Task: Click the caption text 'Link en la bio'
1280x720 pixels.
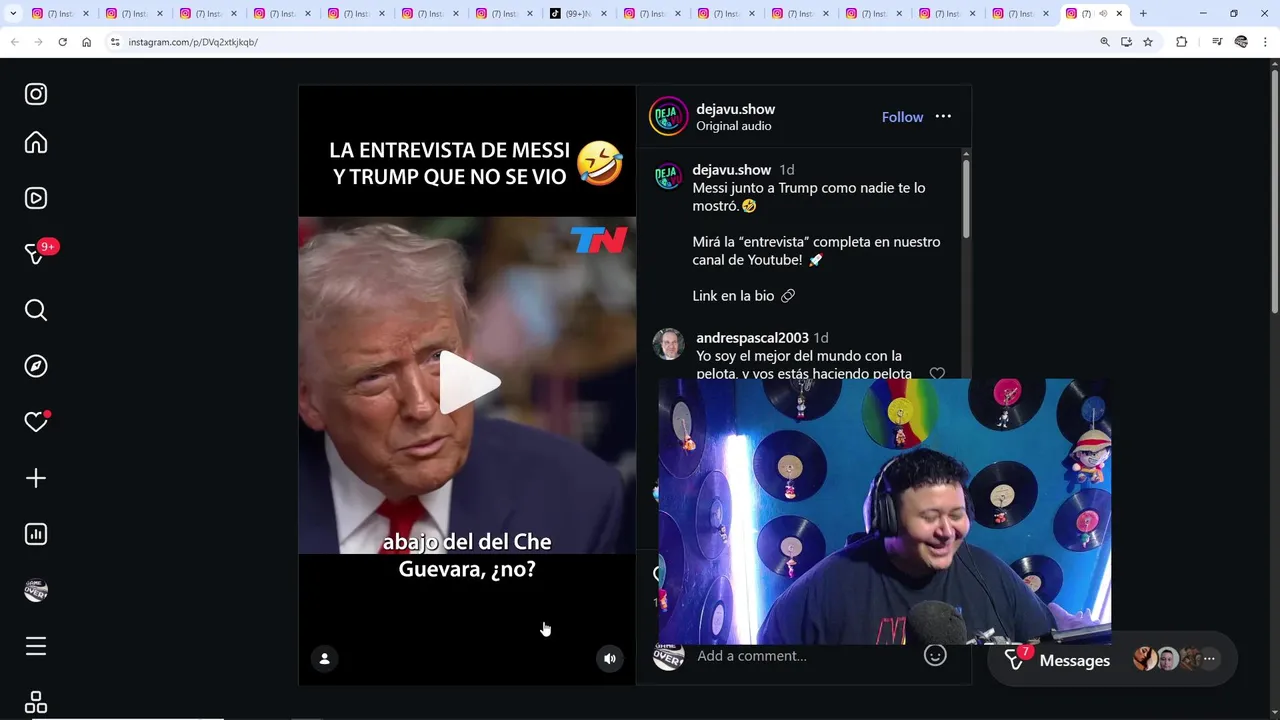Action: (733, 296)
